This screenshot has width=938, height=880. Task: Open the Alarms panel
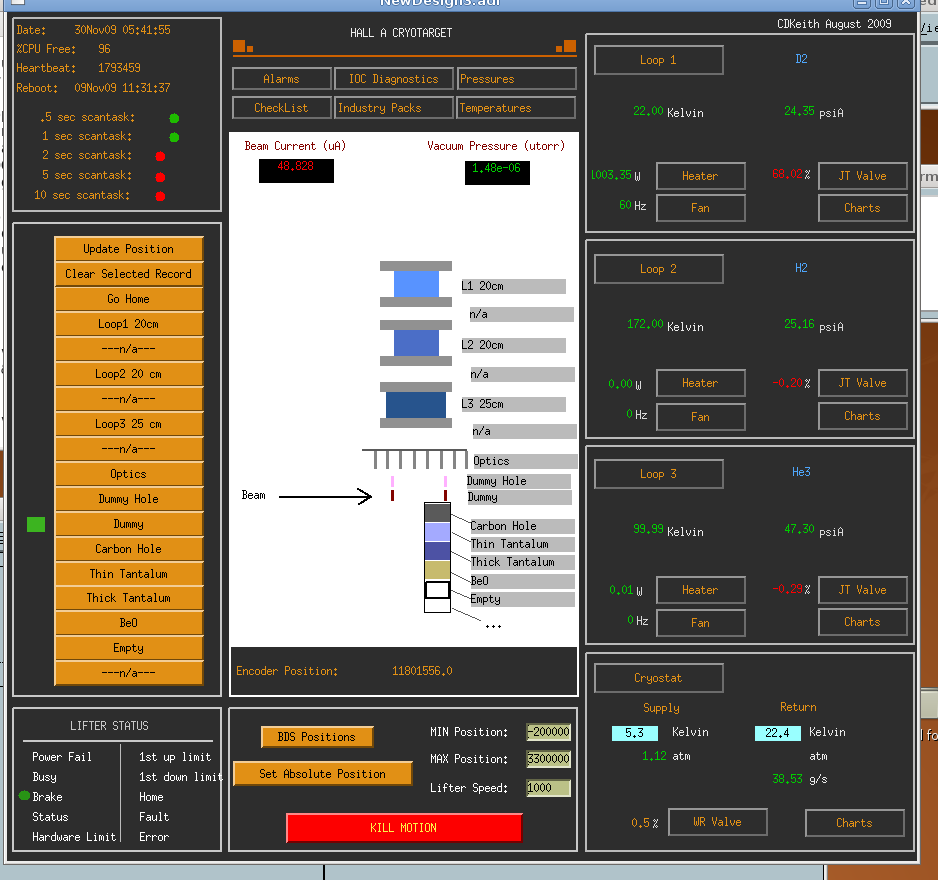click(x=281, y=79)
